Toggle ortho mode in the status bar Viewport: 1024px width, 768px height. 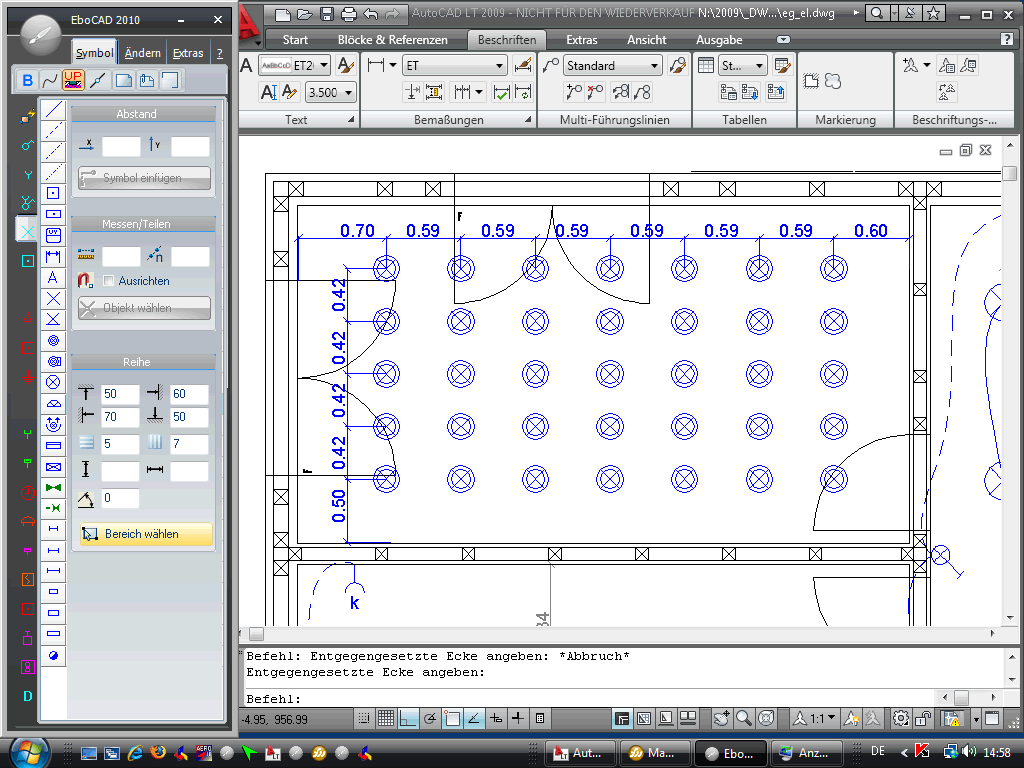point(408,718)
